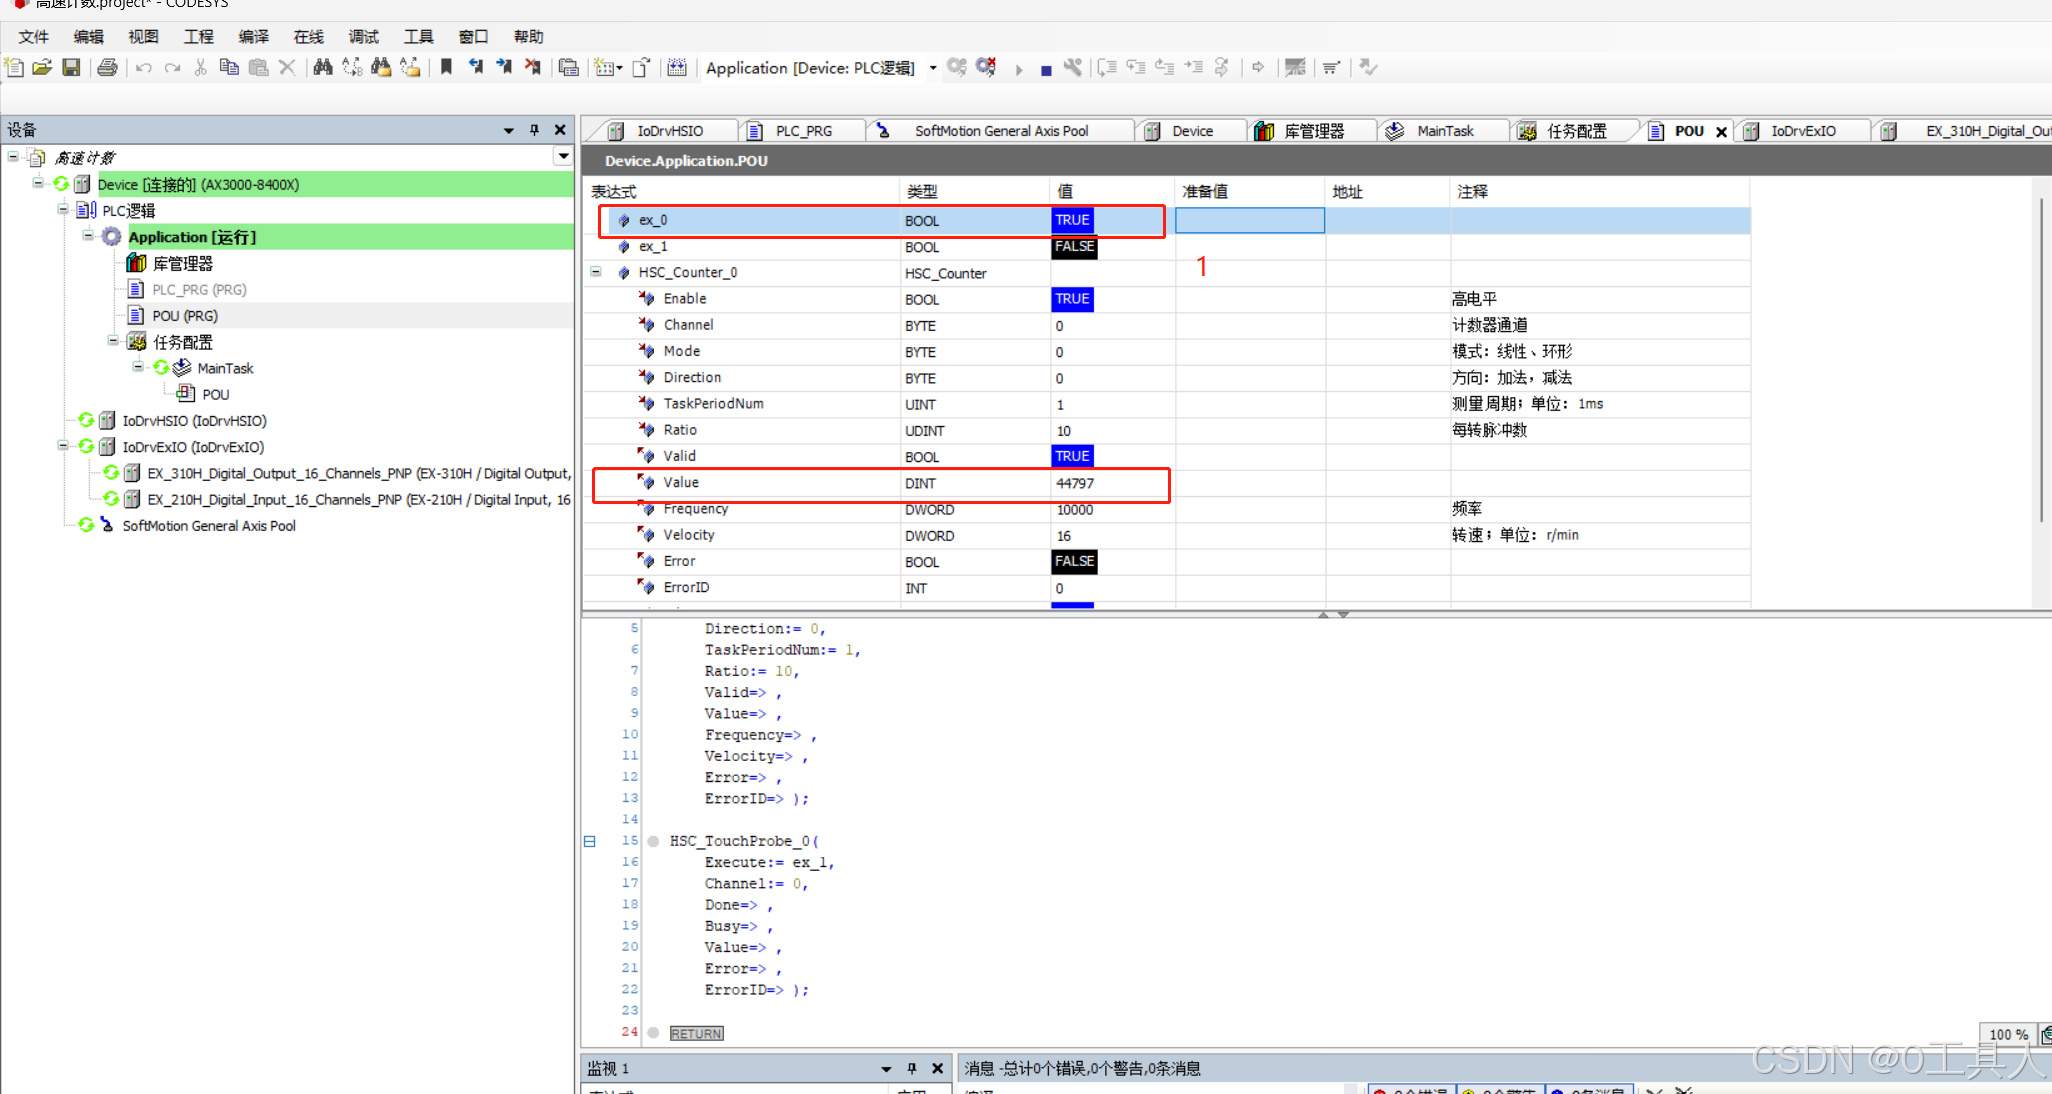2052x1094 pixels.
Task: Click the Logout icon with red X
Action: coord(986,67)
